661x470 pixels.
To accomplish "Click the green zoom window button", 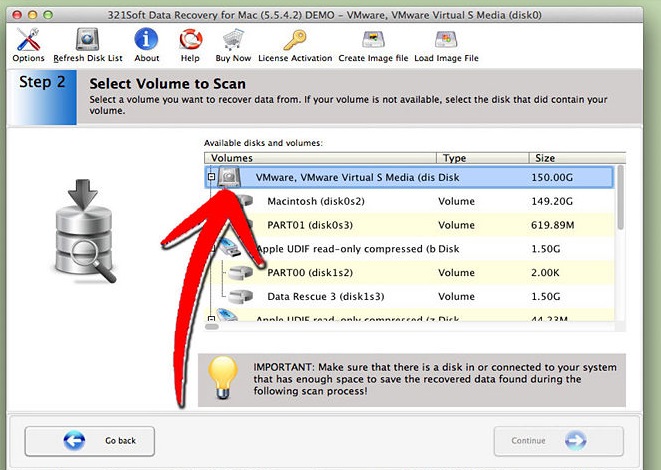I will click(x=48, y=15).
